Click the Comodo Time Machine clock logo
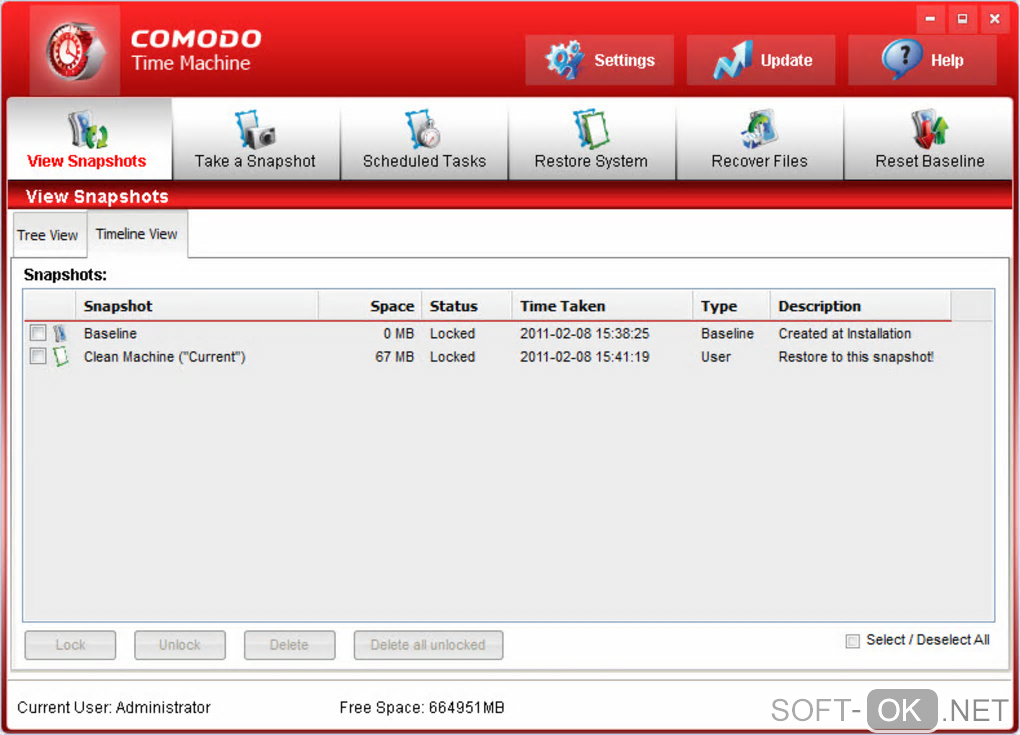 point(75,51)
